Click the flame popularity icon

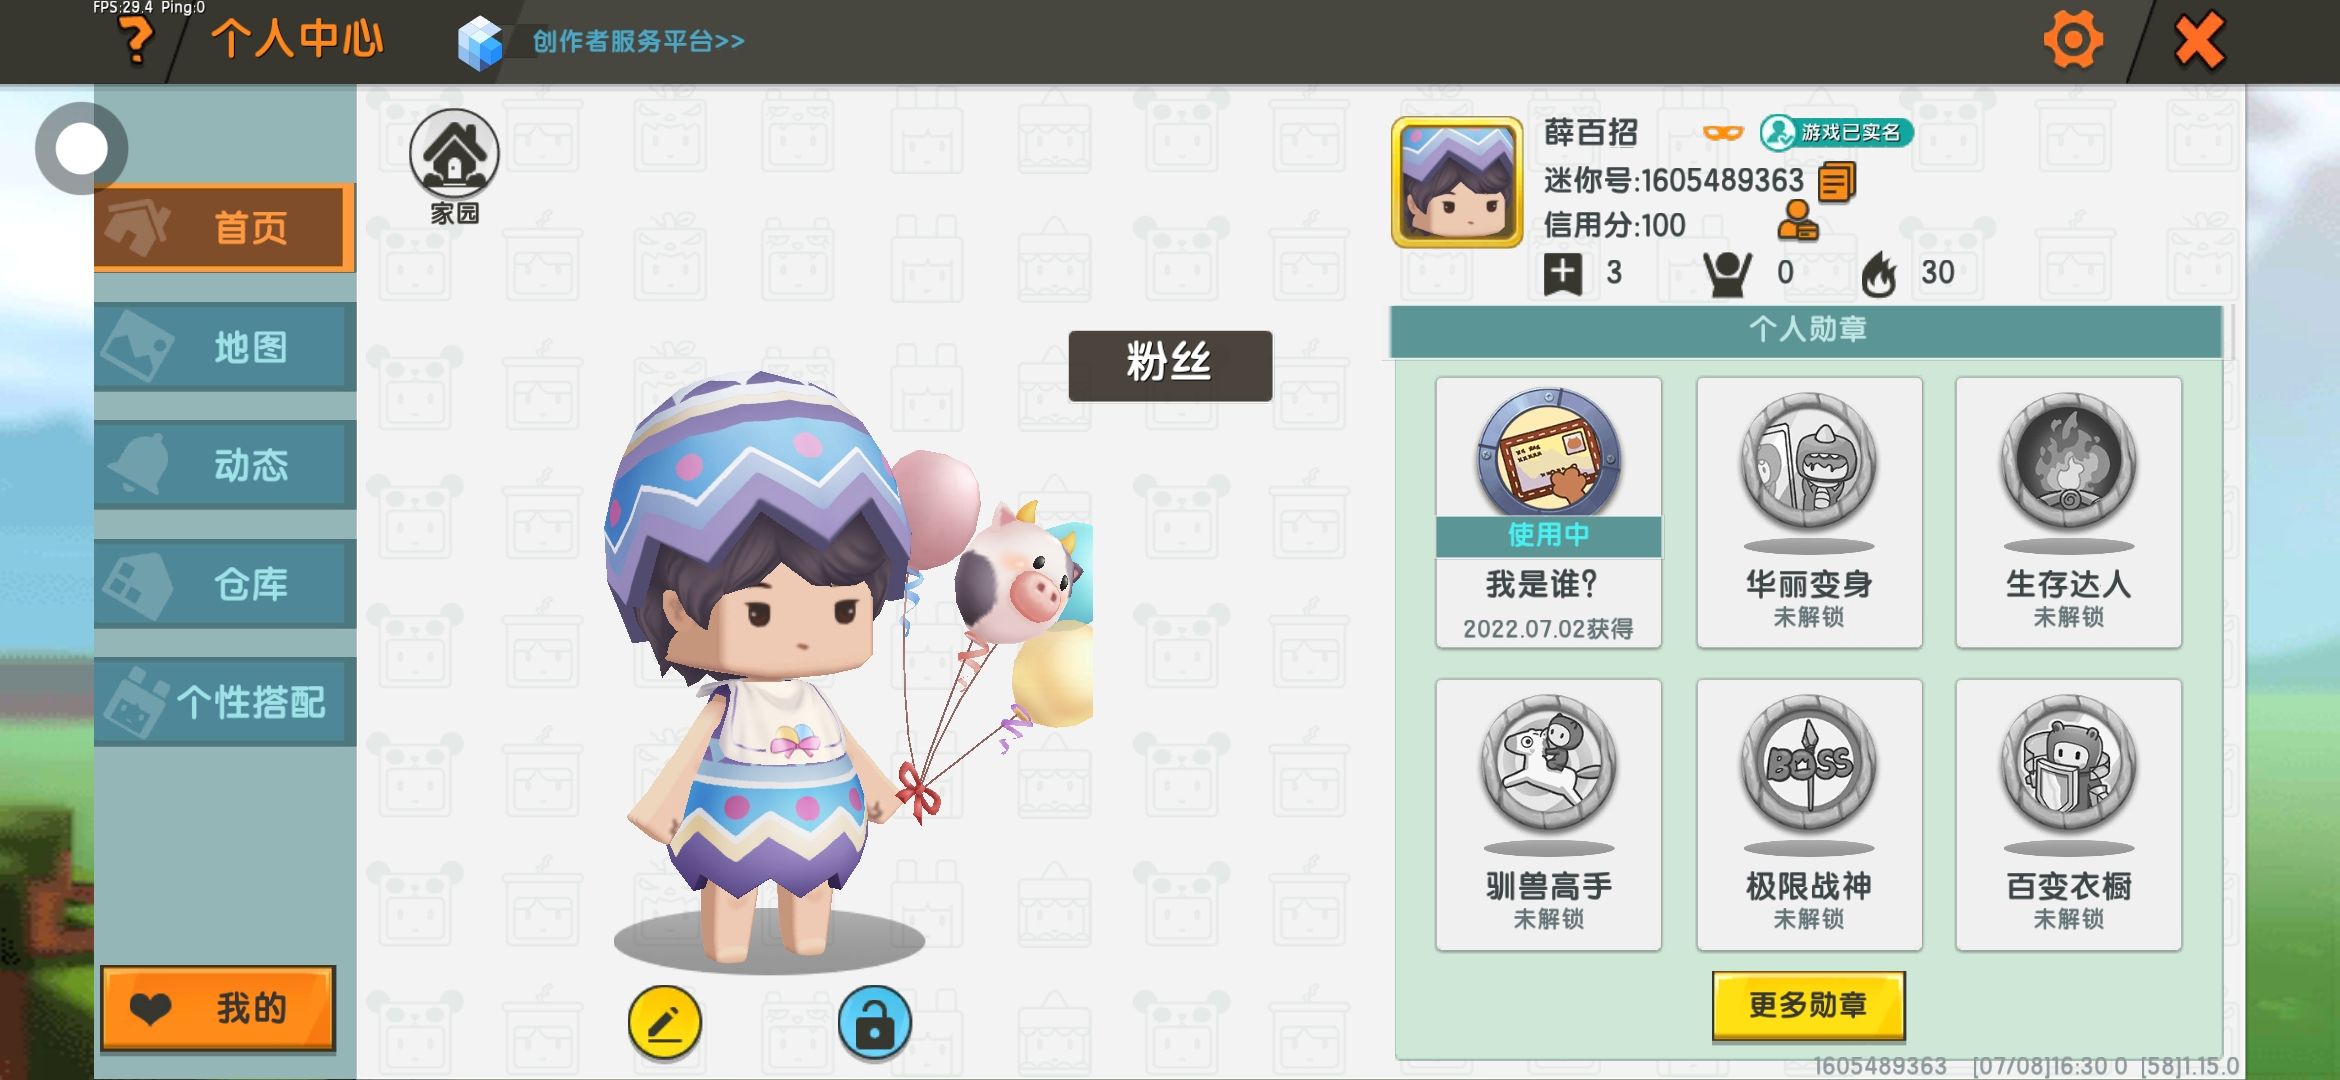(x=1879, y=273)
